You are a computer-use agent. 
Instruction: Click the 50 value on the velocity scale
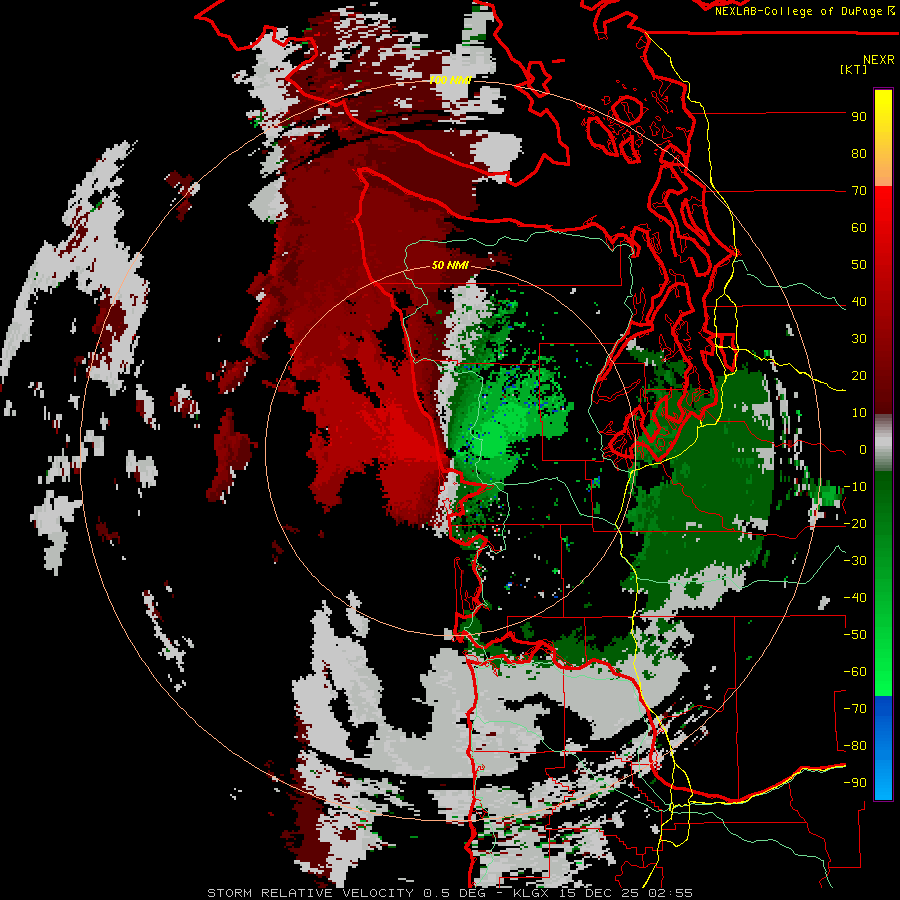point(859,265)
